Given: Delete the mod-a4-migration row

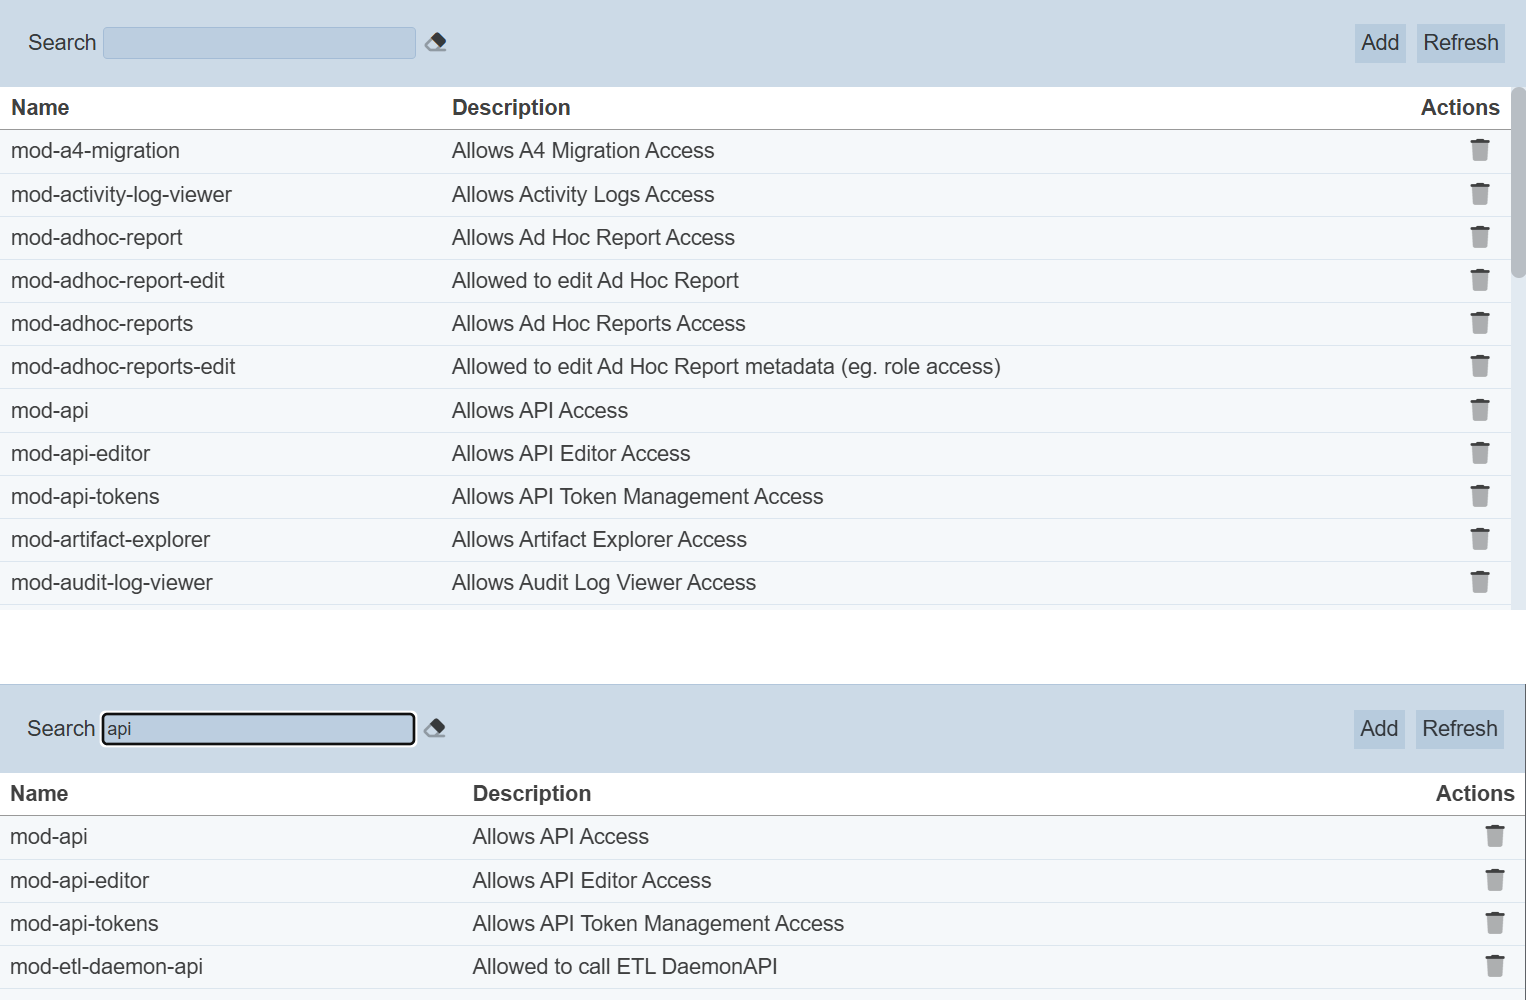Looking at the screenshot, I should (x=1479, y=151).
